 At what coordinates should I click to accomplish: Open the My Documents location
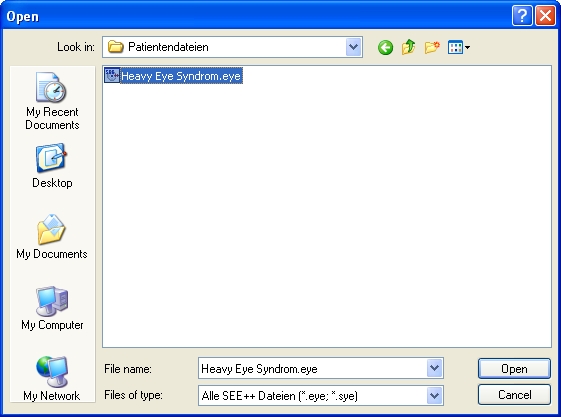point(52,237)
